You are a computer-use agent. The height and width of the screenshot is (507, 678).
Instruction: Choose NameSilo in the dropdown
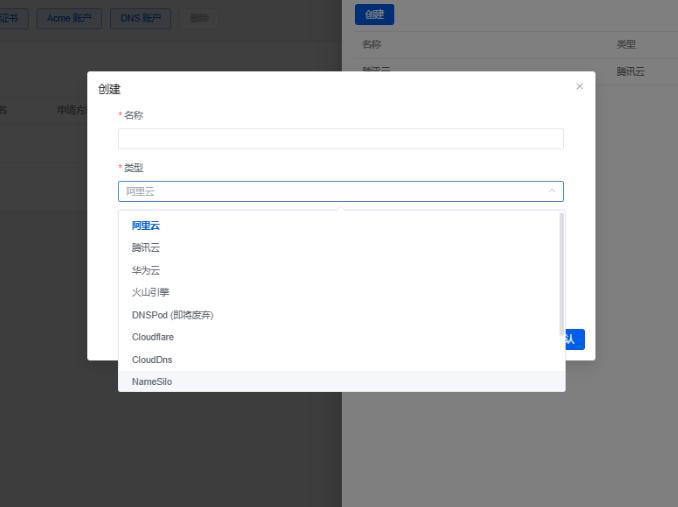pyautogui.click(x=342, y=382)
